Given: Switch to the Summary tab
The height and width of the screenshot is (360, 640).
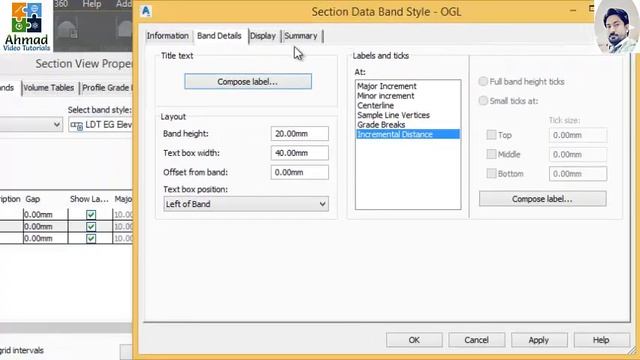Looking at the screenshot, I should 301,36.
